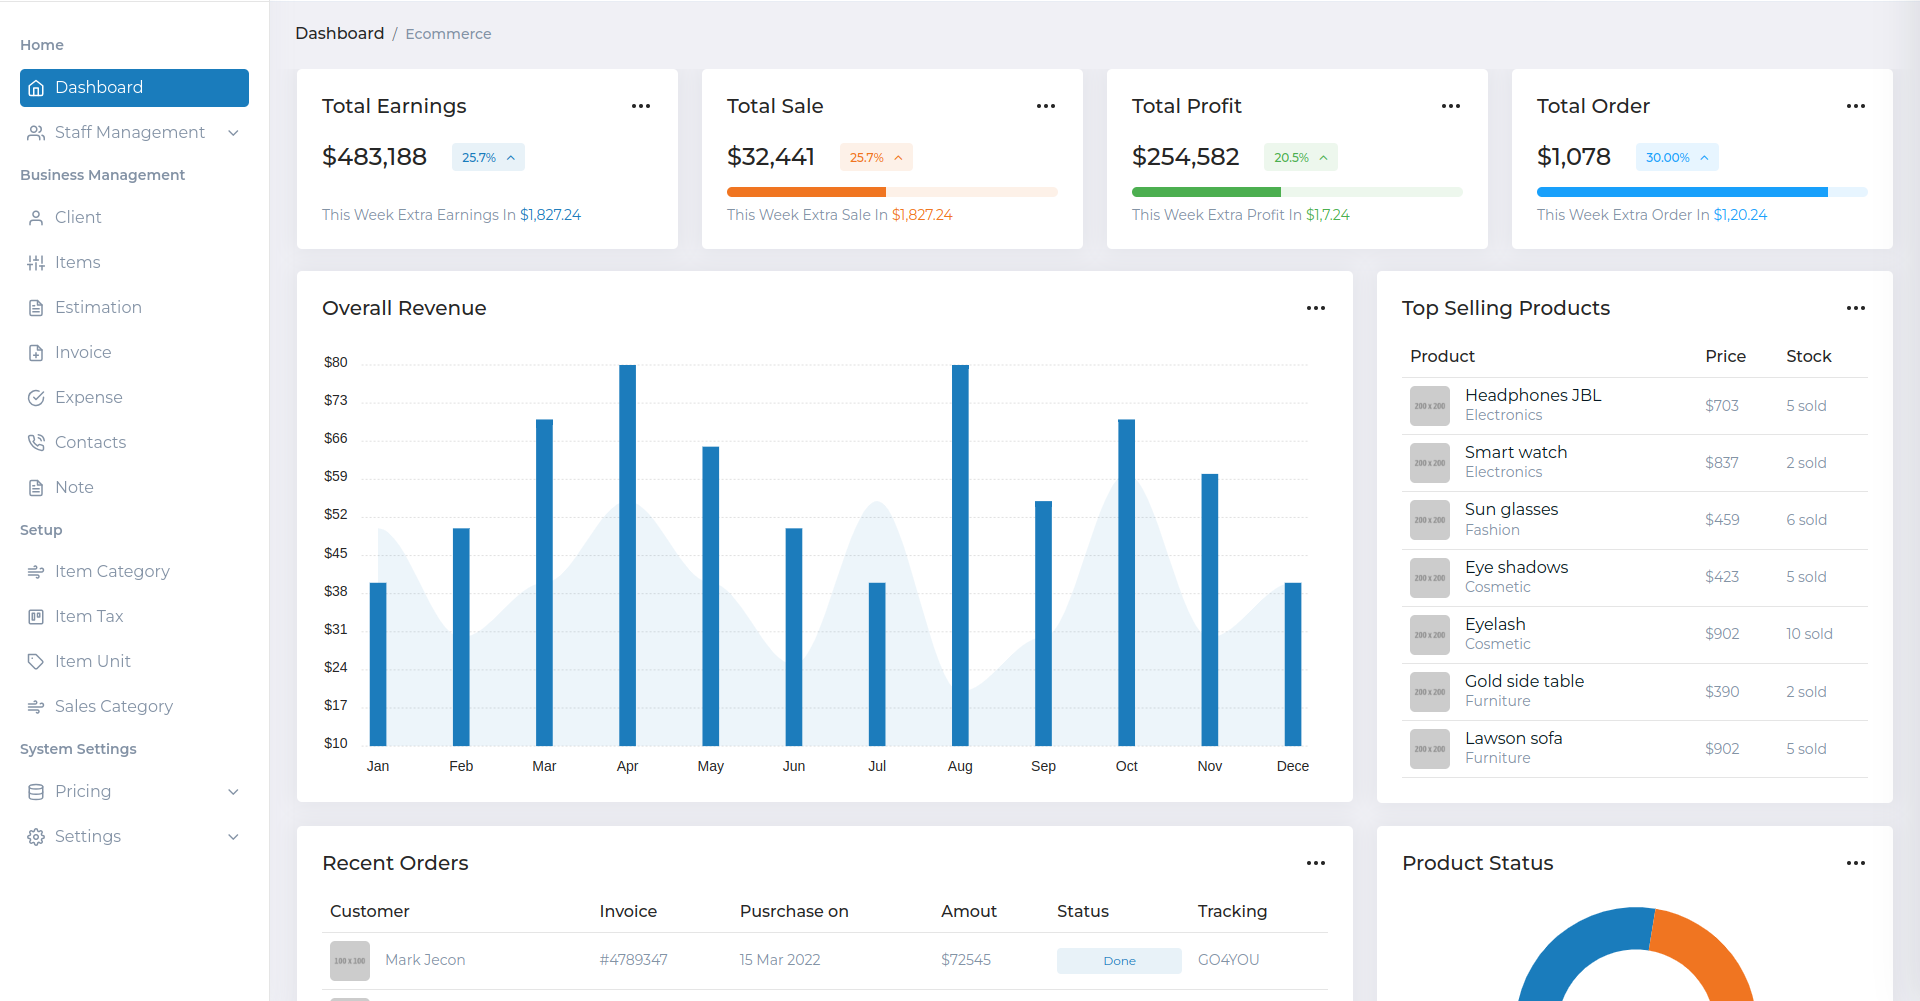1920x1001 pixels.
Task: Click the Expense check-circle icon
Action: (x=36, y=398)
